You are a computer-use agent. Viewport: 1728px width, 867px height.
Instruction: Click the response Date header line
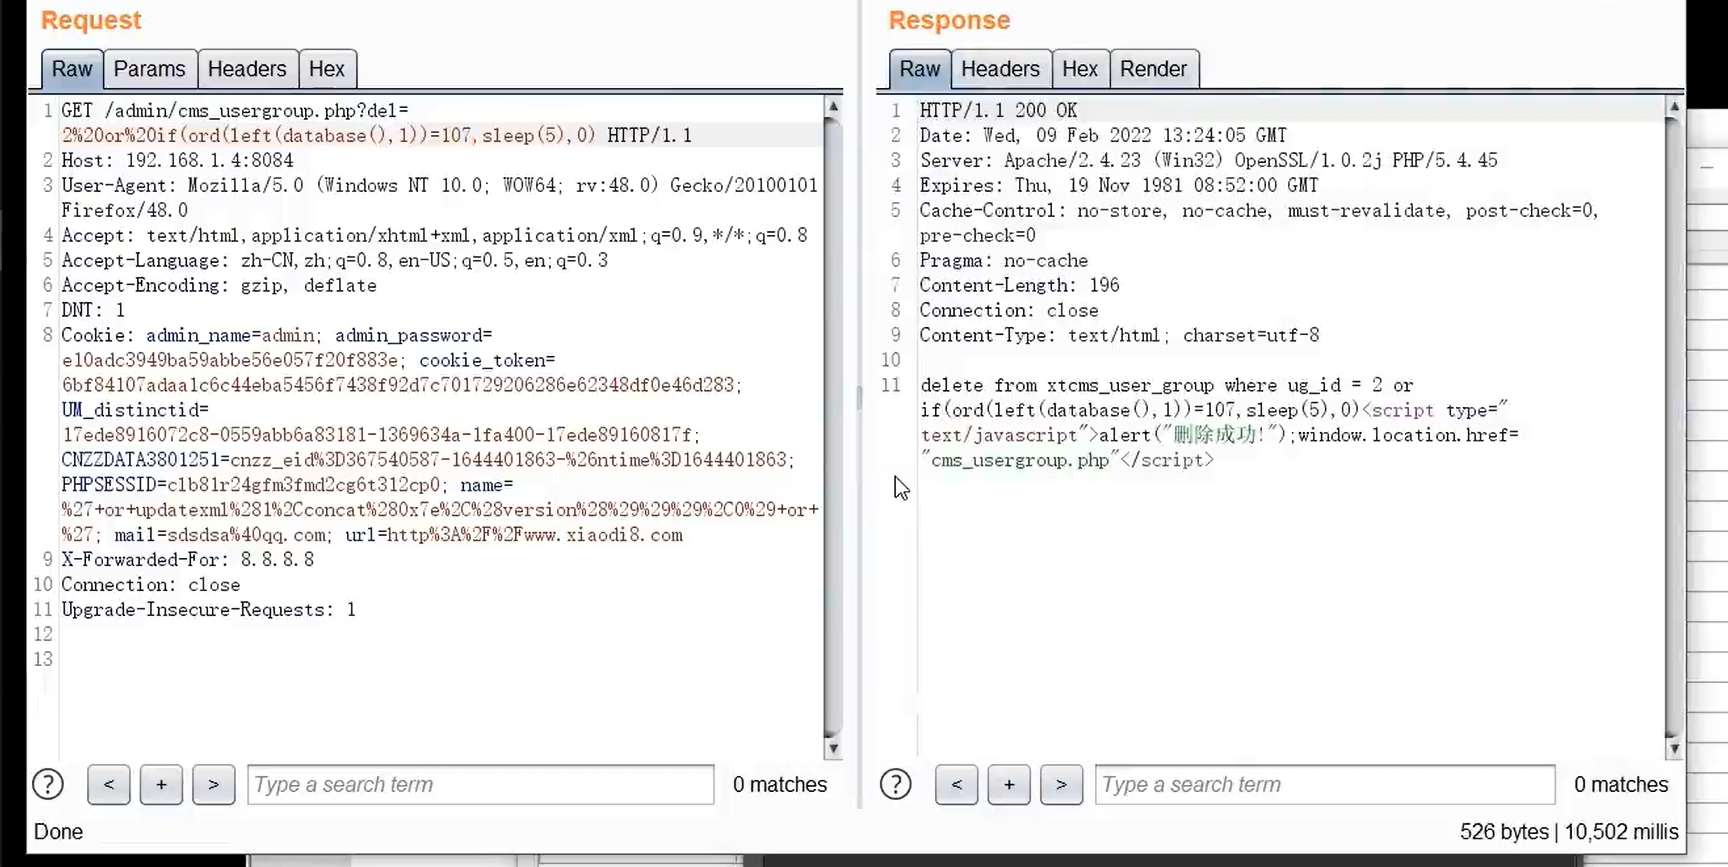tap(1103, 135)
